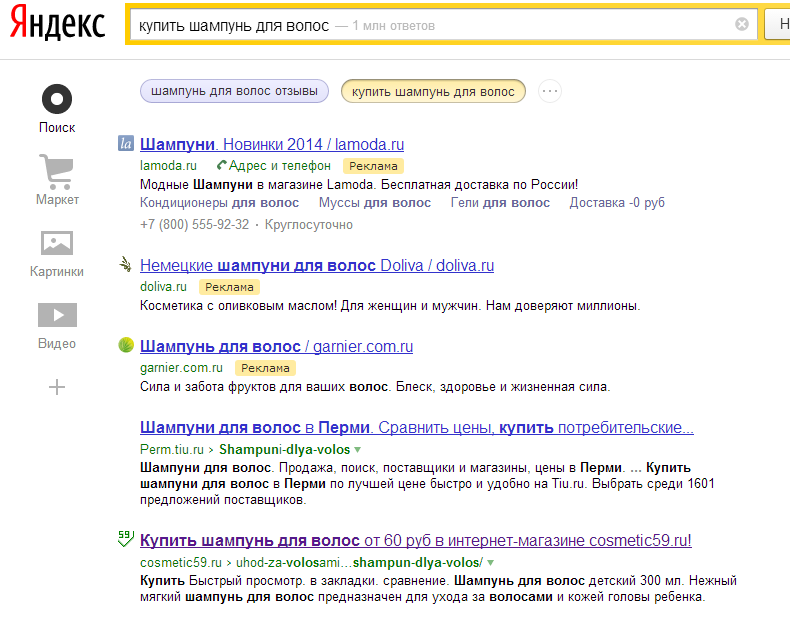Click the Реклама label under the lamoda result
Image resolution: width=790 pixels, height=619 pixels.
click(373, 166)
